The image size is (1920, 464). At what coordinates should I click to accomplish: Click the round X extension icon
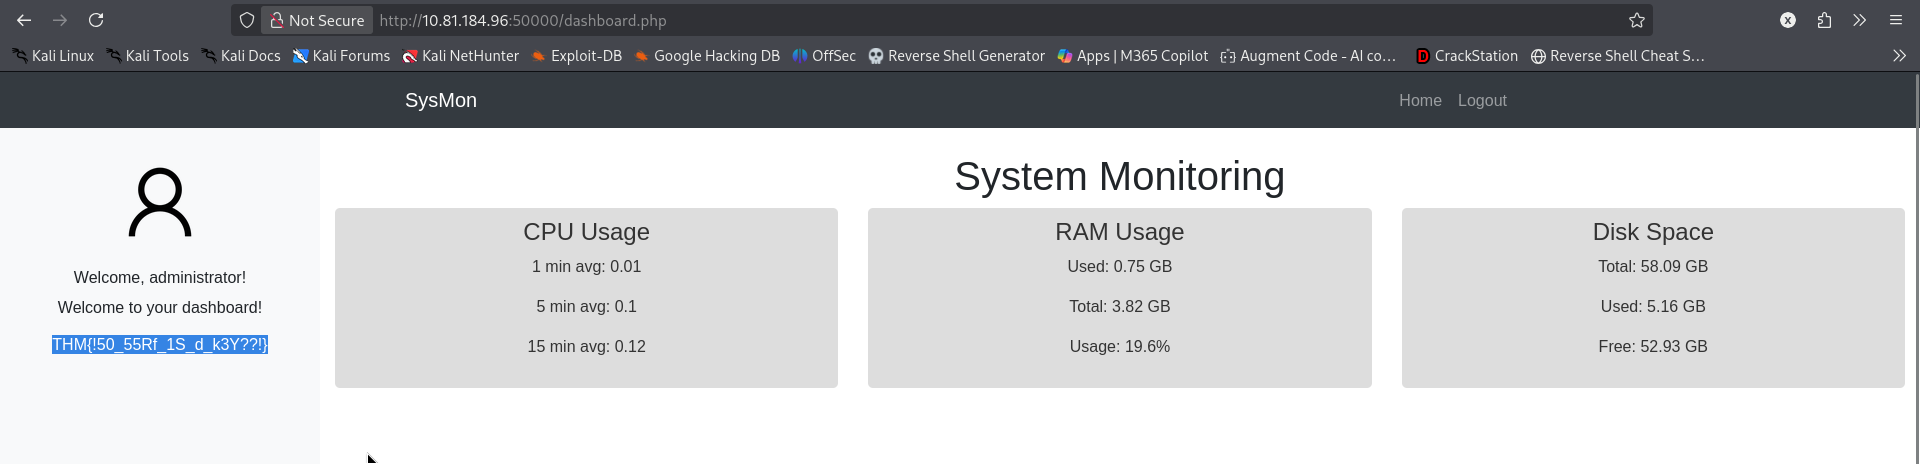point(1788,20)
